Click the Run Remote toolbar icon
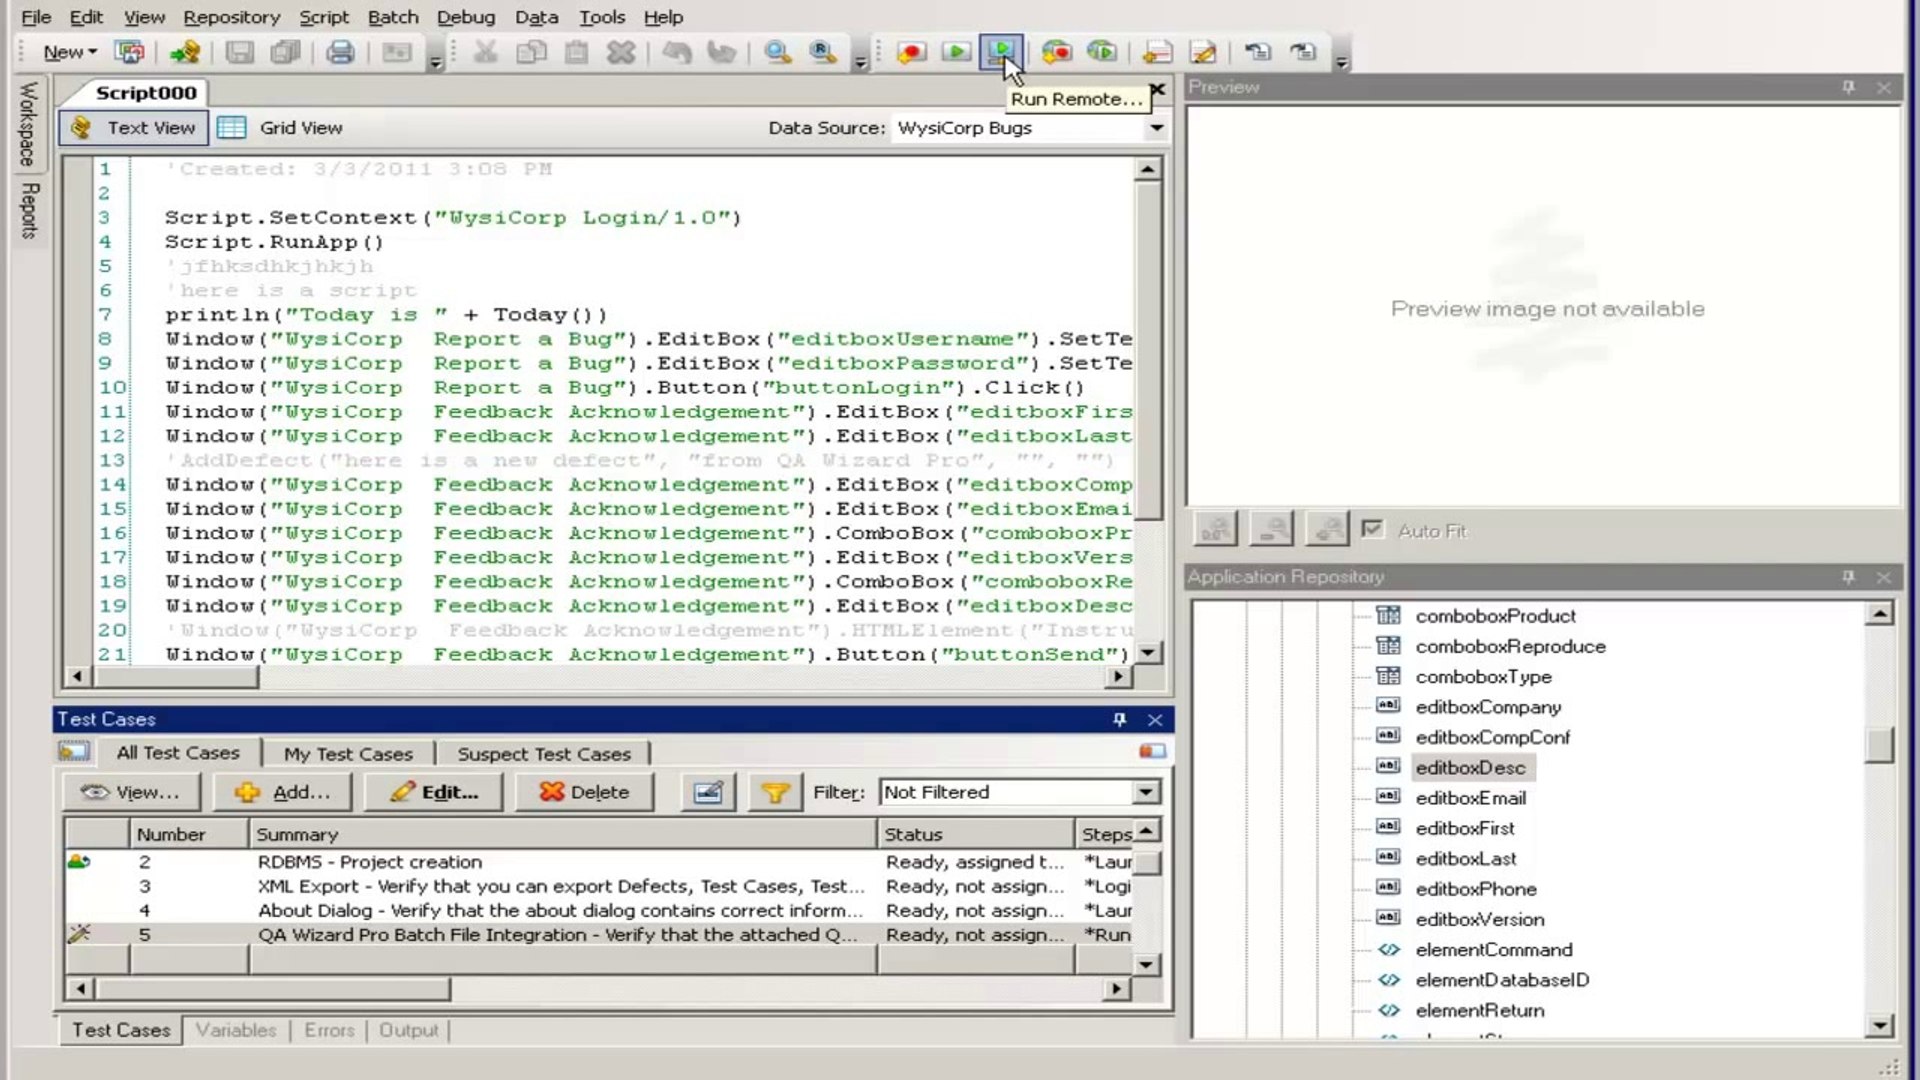 [x=1001, y=52]
